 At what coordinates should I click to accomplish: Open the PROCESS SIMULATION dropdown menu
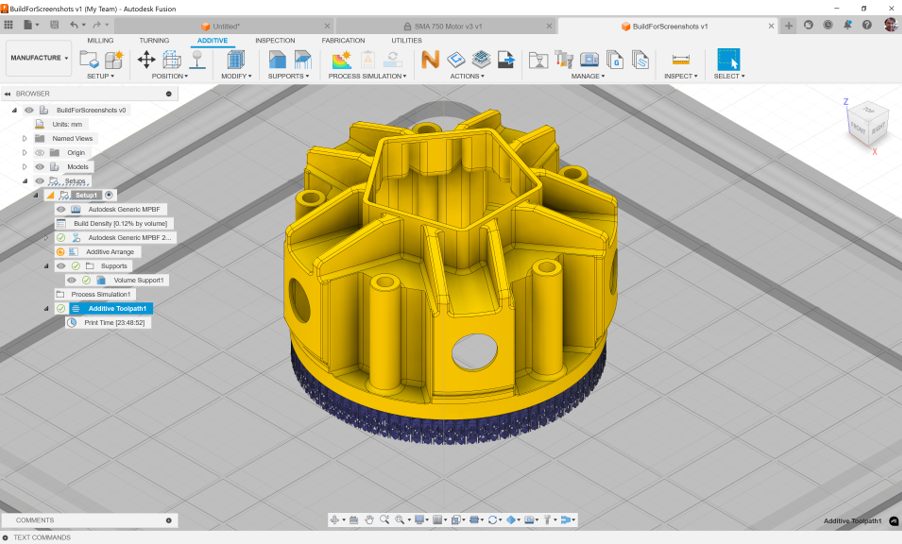(367, 76)
